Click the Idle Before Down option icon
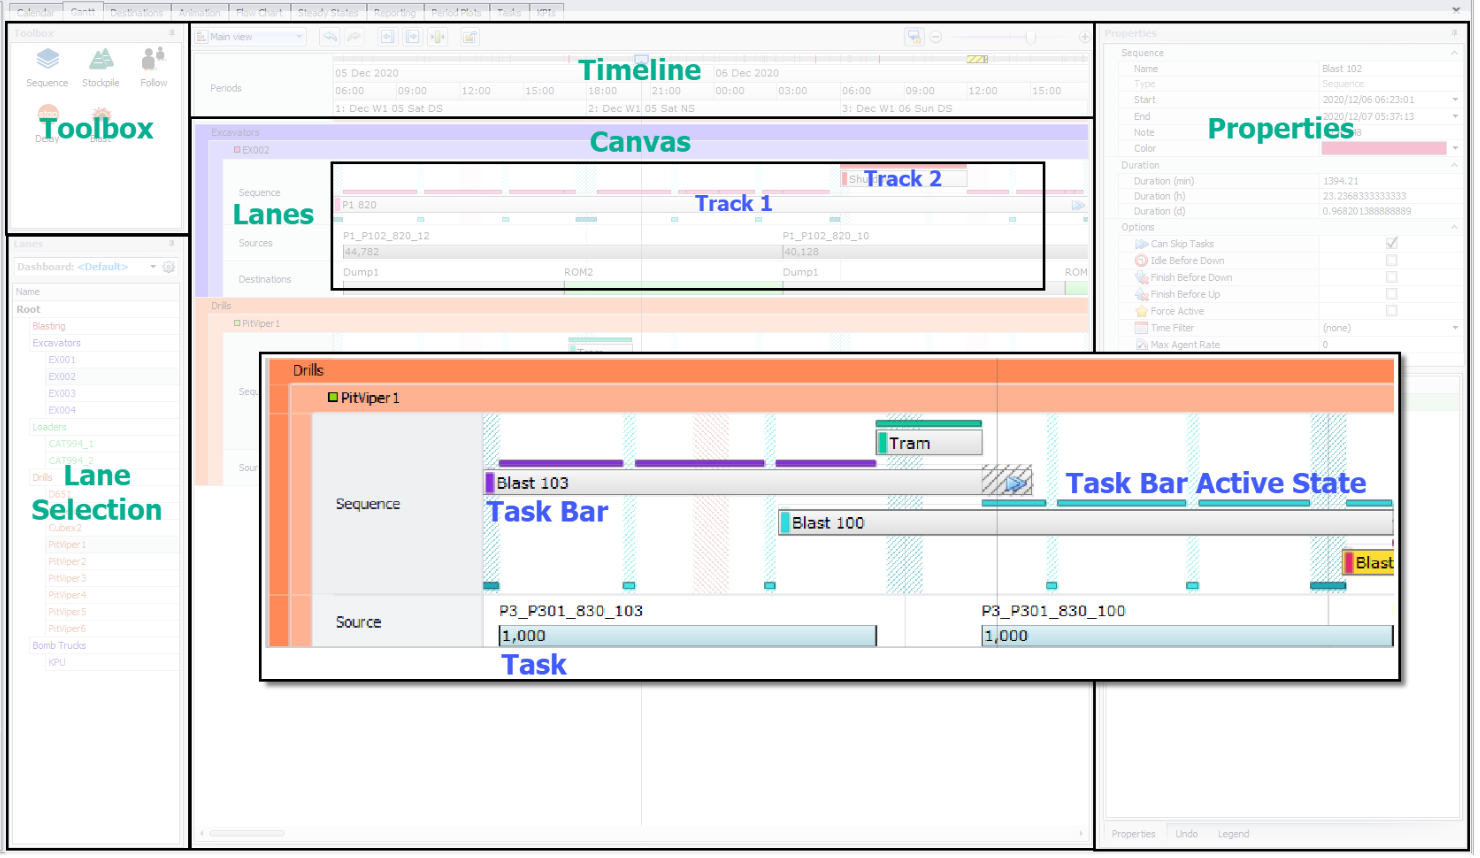Image resolution: width=1480 pixels, height=858 pixels. [x=1141, y=261]
